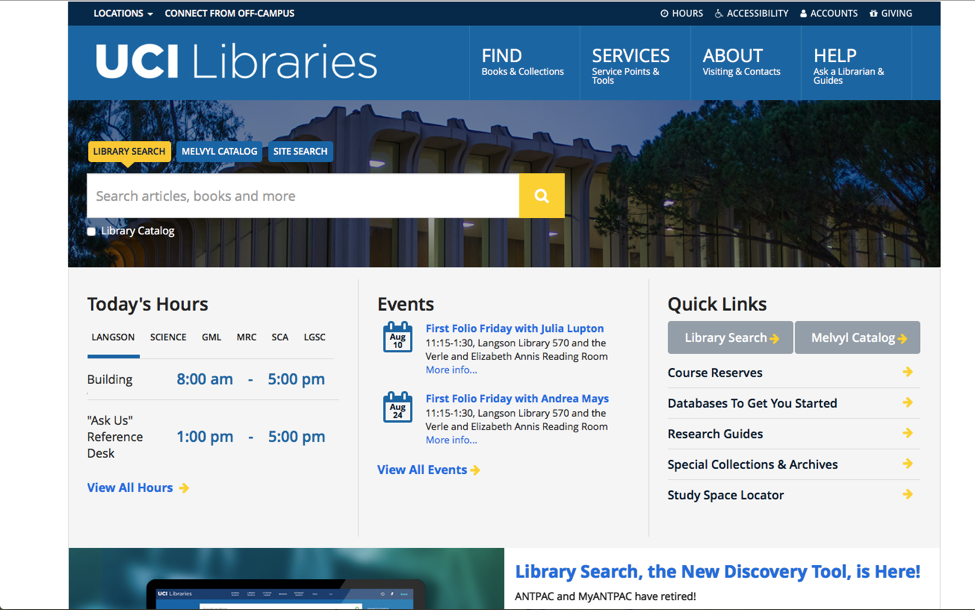Click the Aug 24 calendar icon
Image resolution: width=975 pixels, height=610 pixels.
[397, 407]
